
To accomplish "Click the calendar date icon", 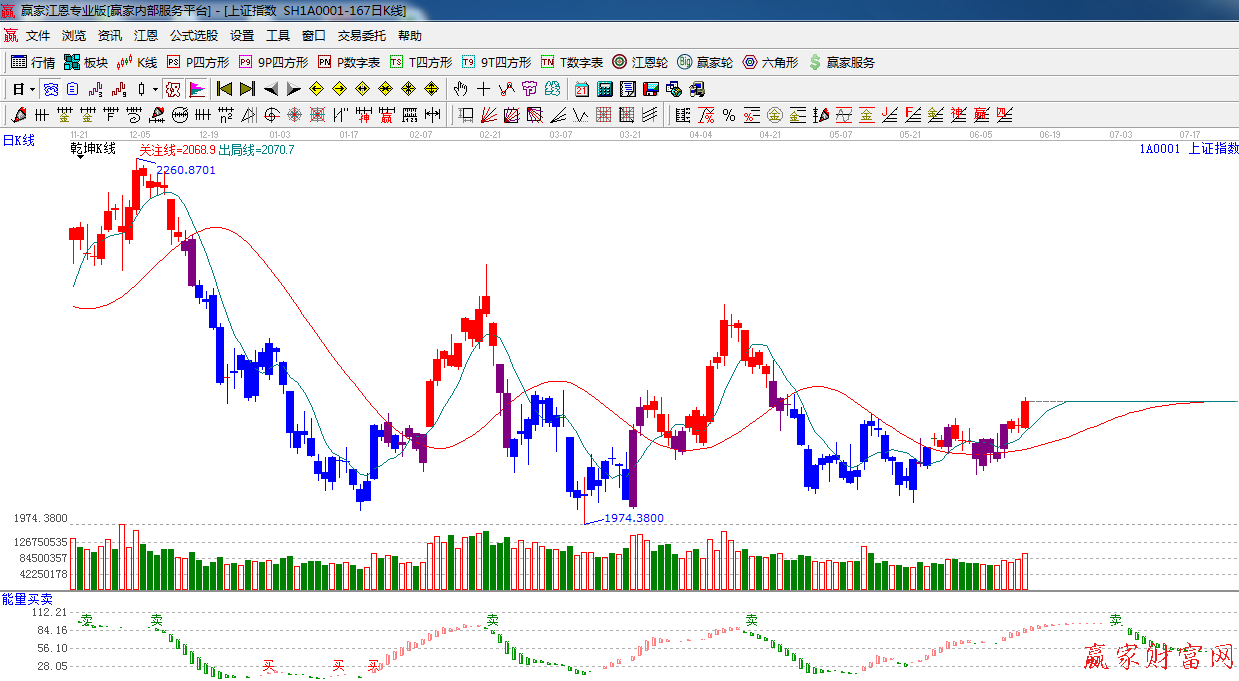I will (581, 89).
